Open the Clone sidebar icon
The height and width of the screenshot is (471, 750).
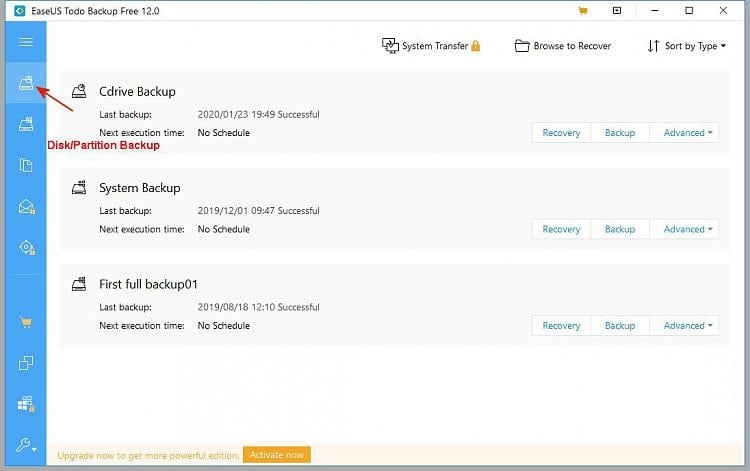point(26,363)
